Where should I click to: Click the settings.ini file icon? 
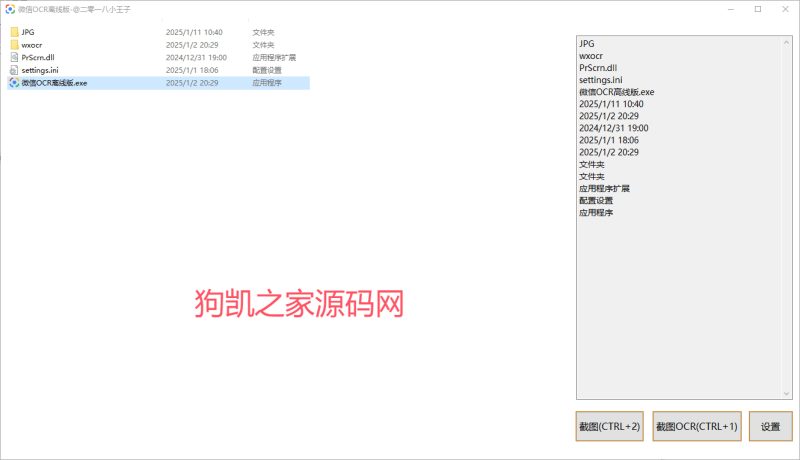[14, 70]
